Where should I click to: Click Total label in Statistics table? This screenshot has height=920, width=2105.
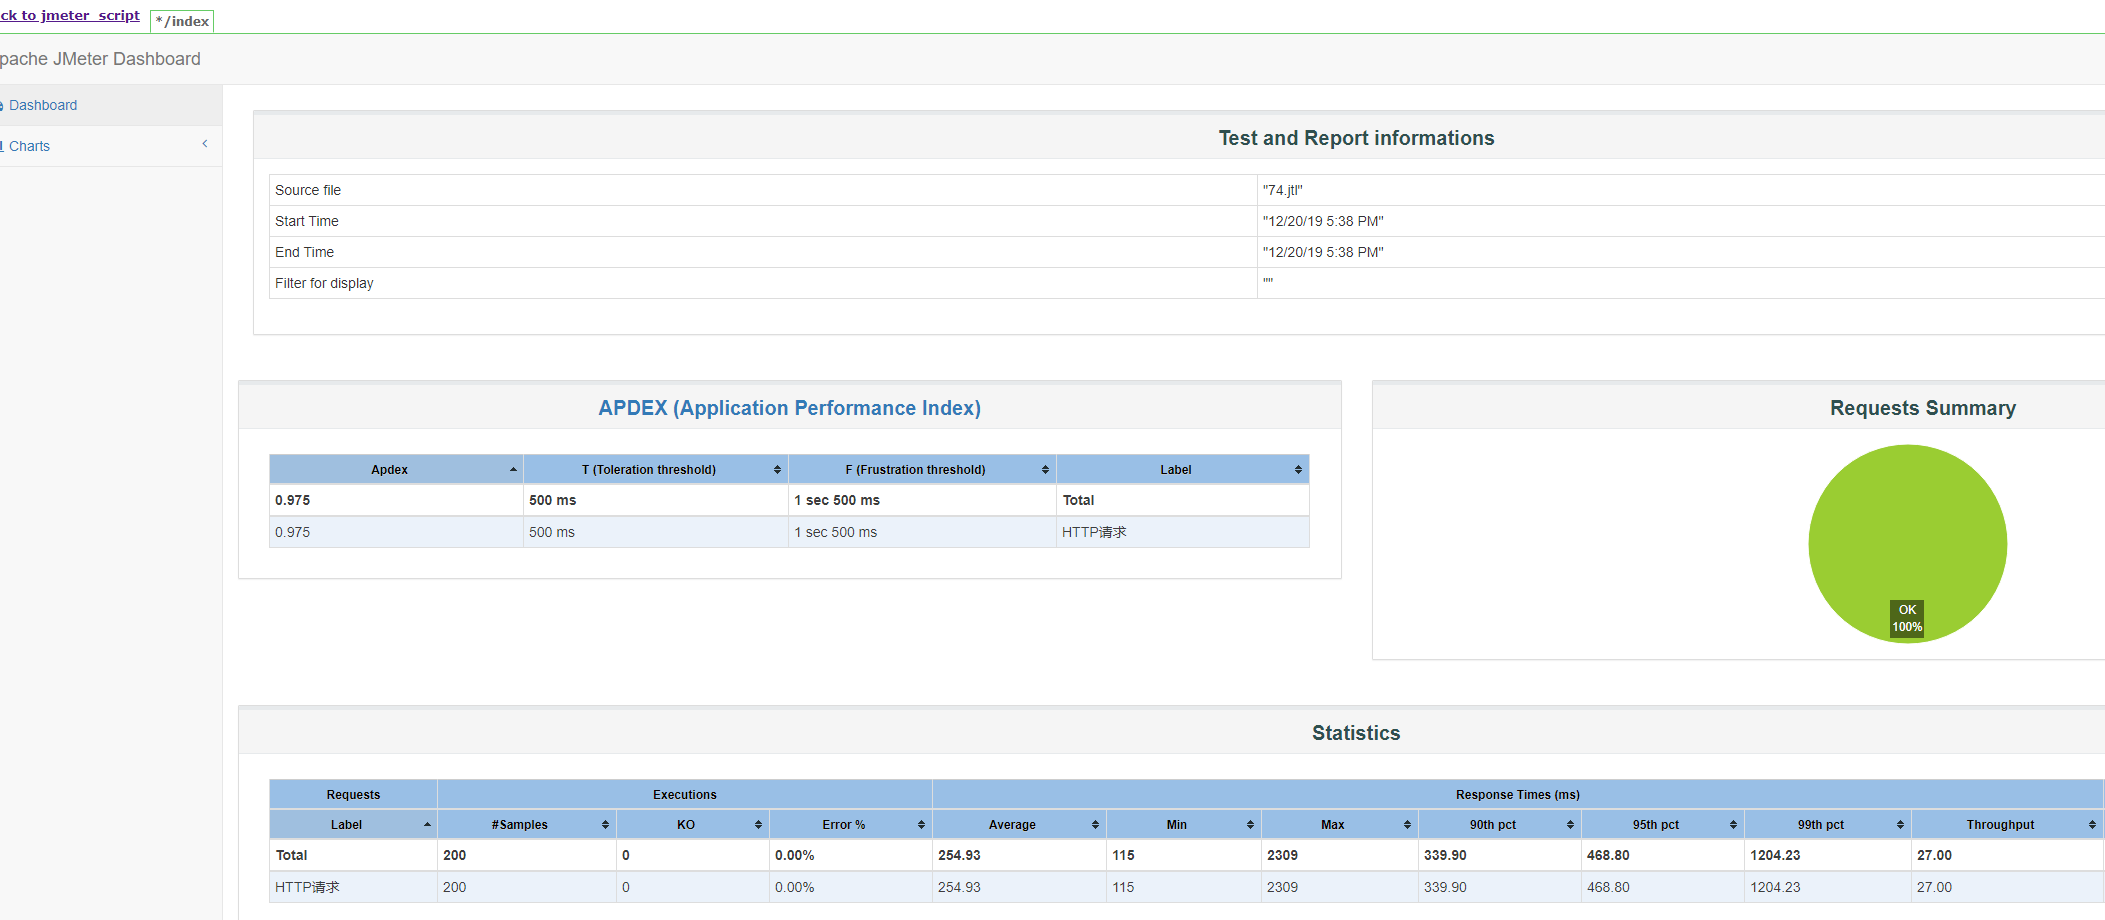(292, 855)
